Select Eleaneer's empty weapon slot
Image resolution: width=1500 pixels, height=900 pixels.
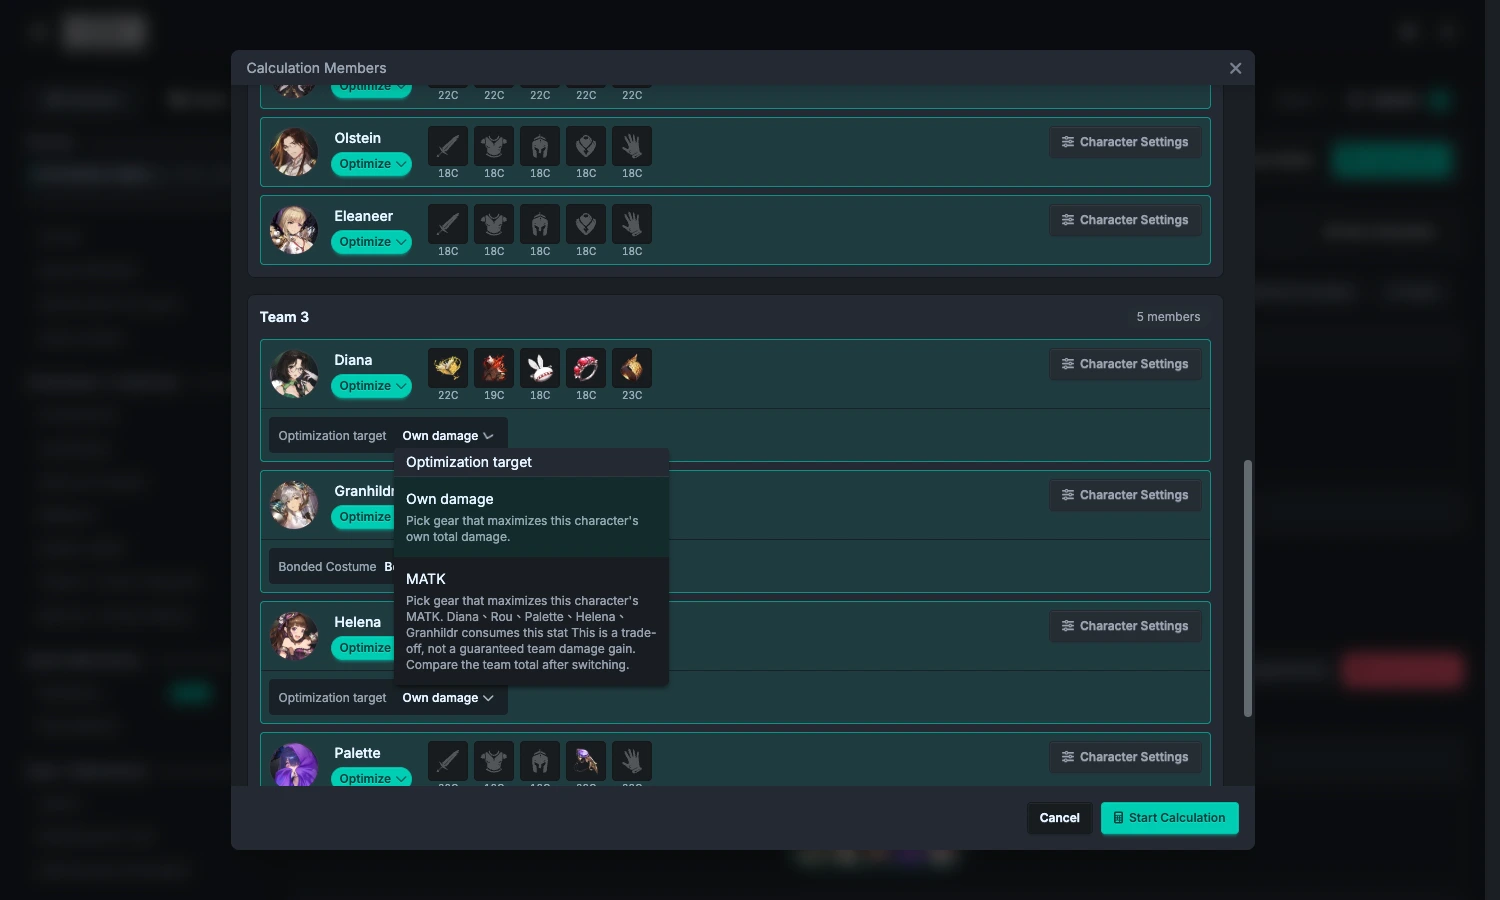tap(448, 224)
